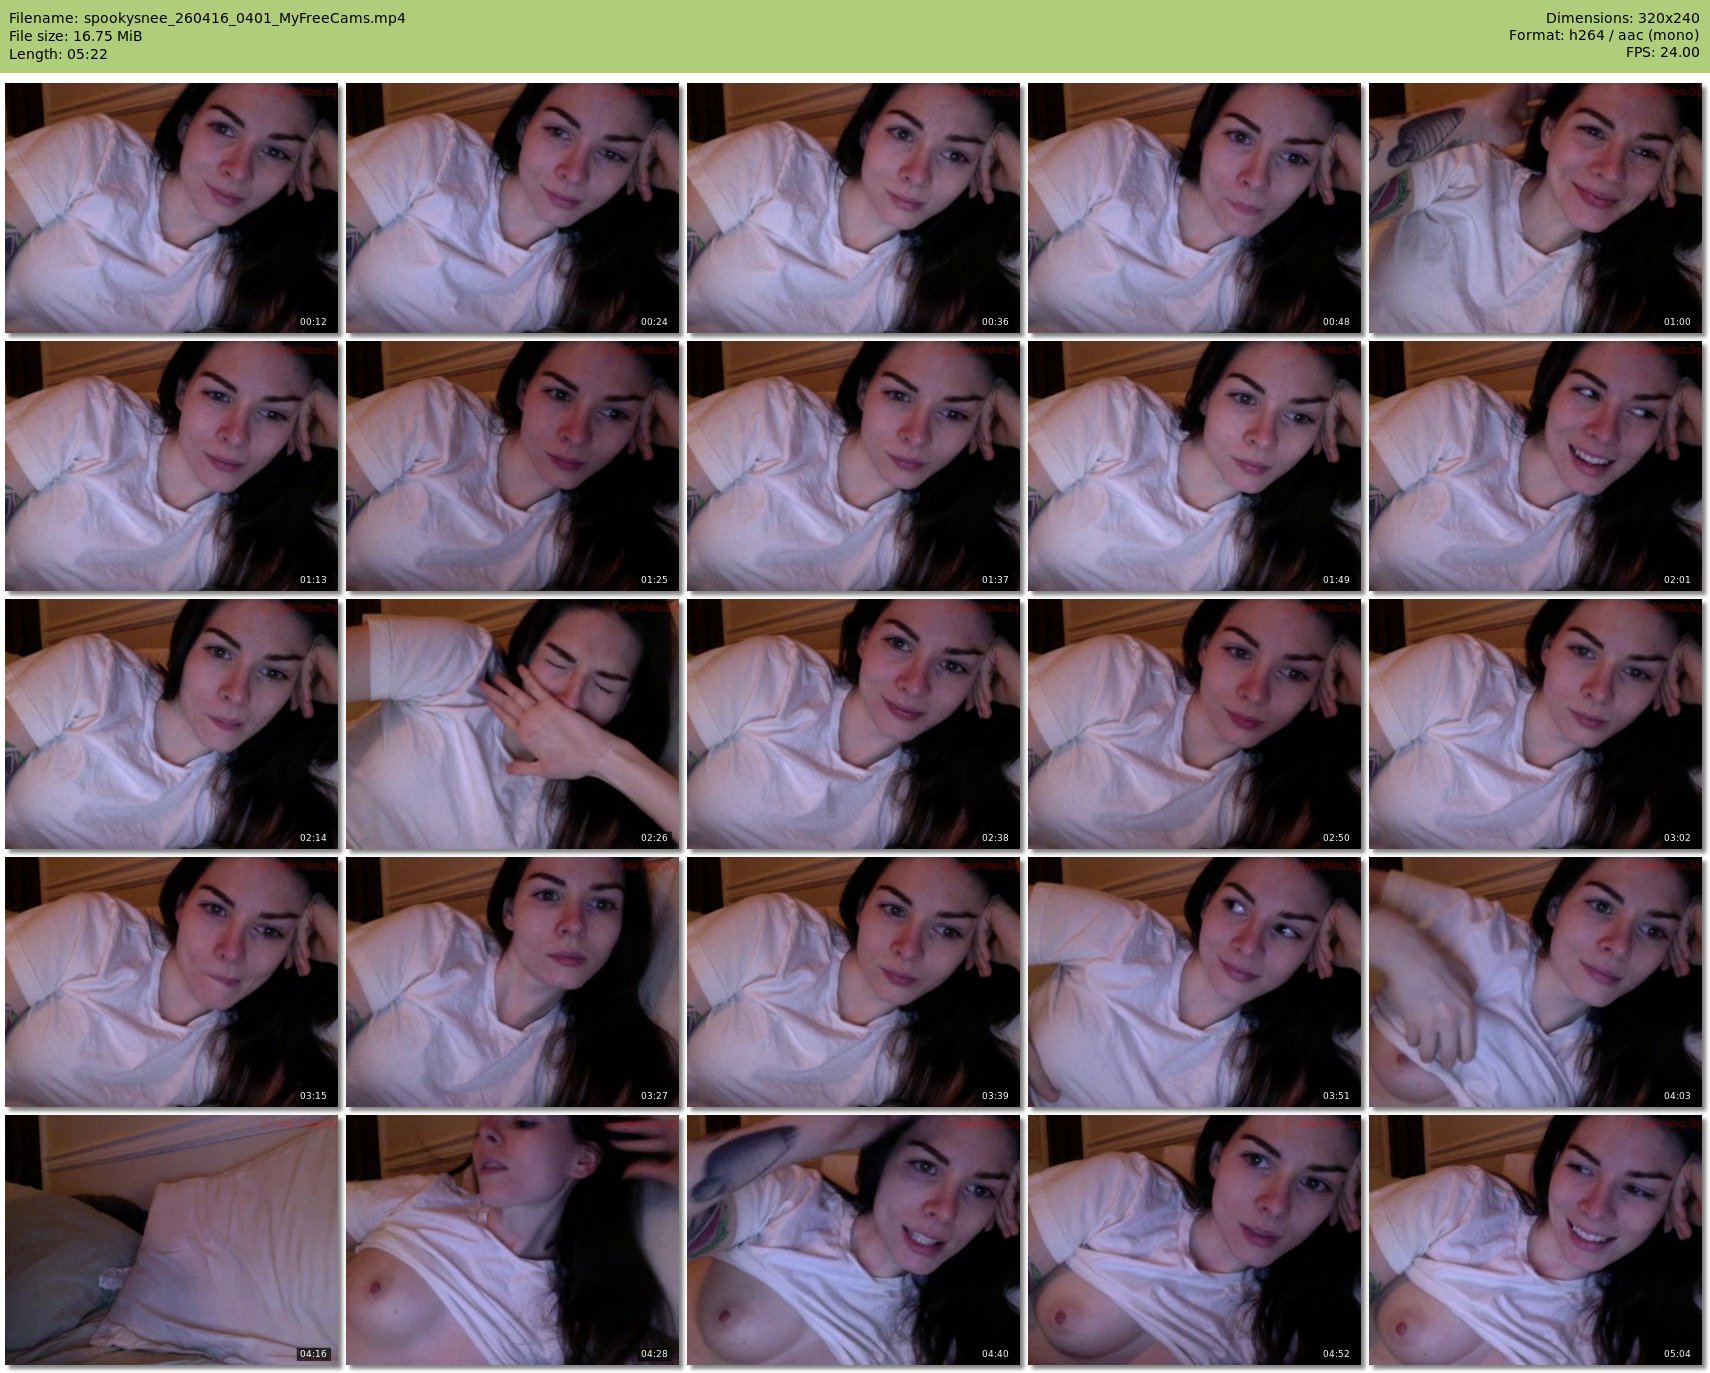Click the Dimensions 320x240 label
The image size is (1710, 1373).
(1622, 18)
